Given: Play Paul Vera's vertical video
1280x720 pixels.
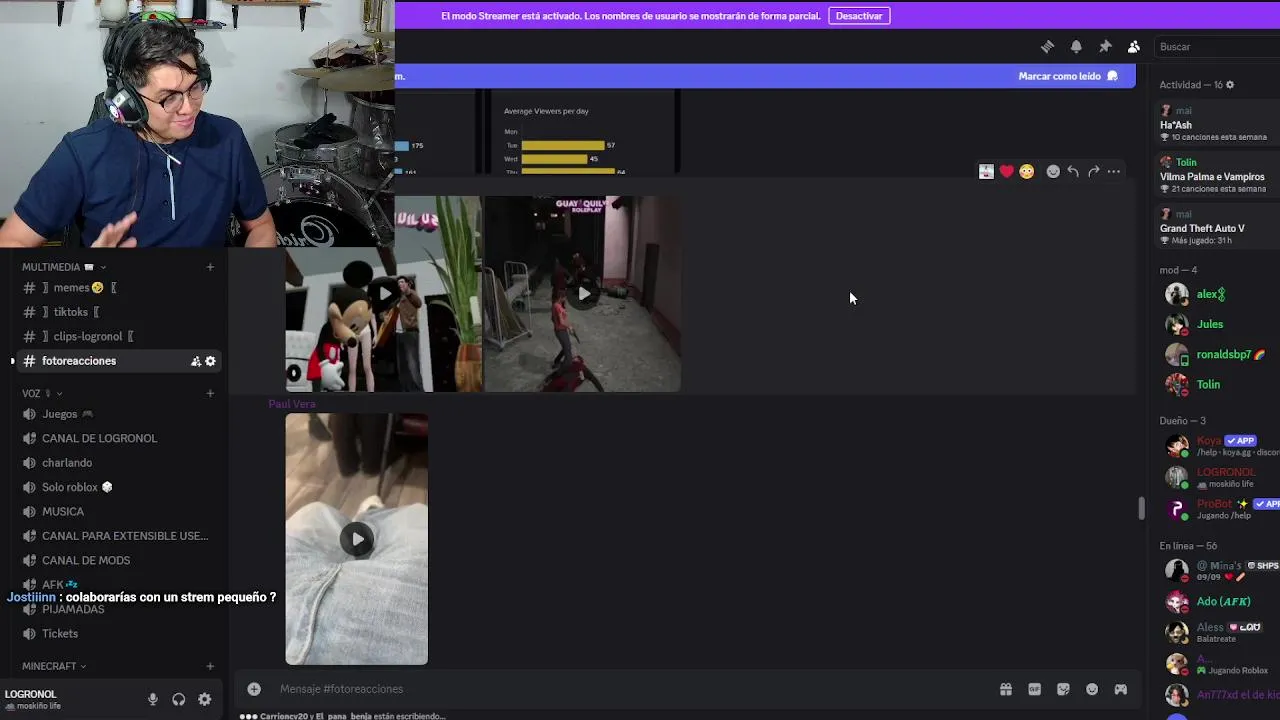Looking at the screenshot, I should tap(357, 539).
